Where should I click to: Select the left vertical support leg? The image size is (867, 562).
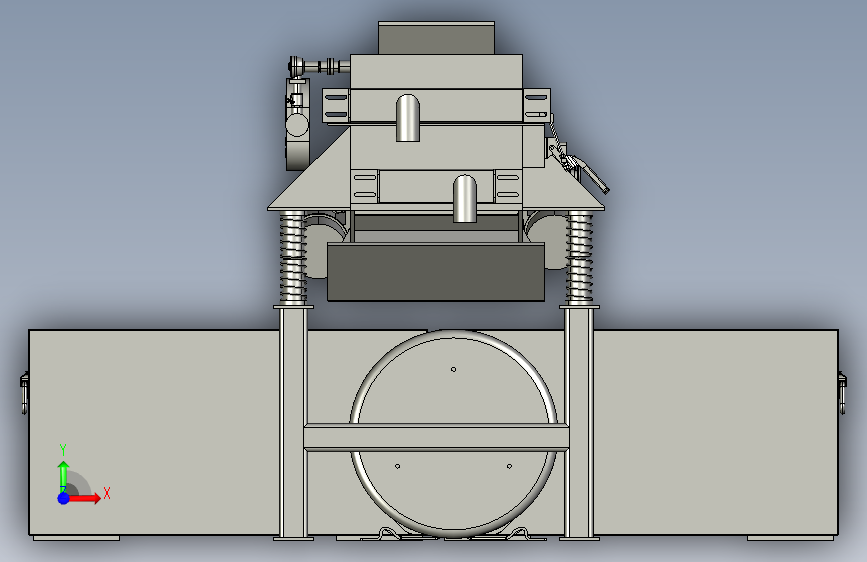point(293,422)
